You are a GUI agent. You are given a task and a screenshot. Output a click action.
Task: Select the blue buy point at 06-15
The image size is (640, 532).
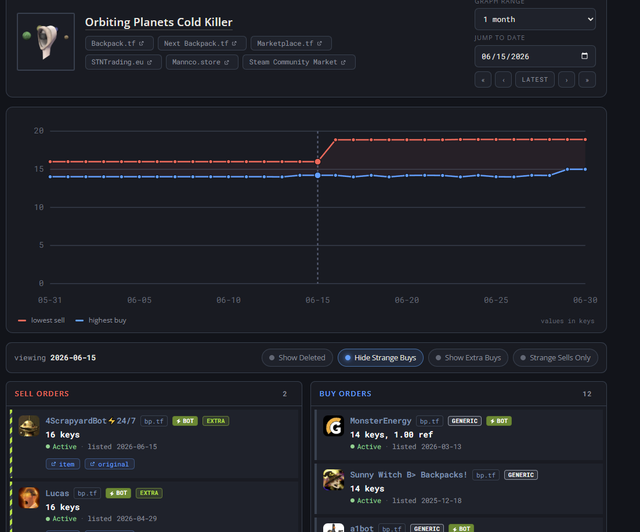pyautogui.click(x=318, y=175)
